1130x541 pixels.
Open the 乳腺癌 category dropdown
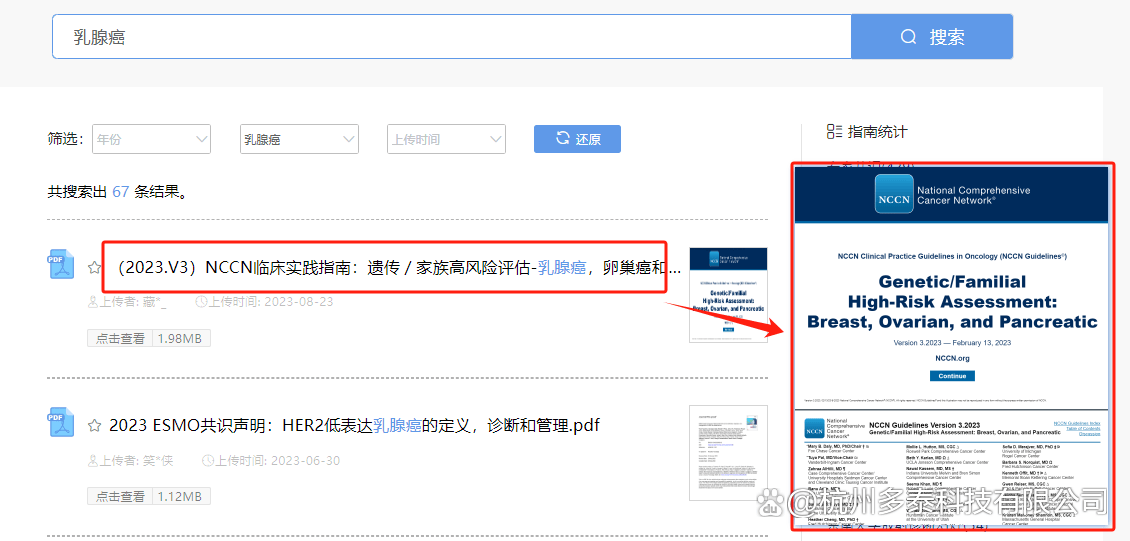coord(299,139)
